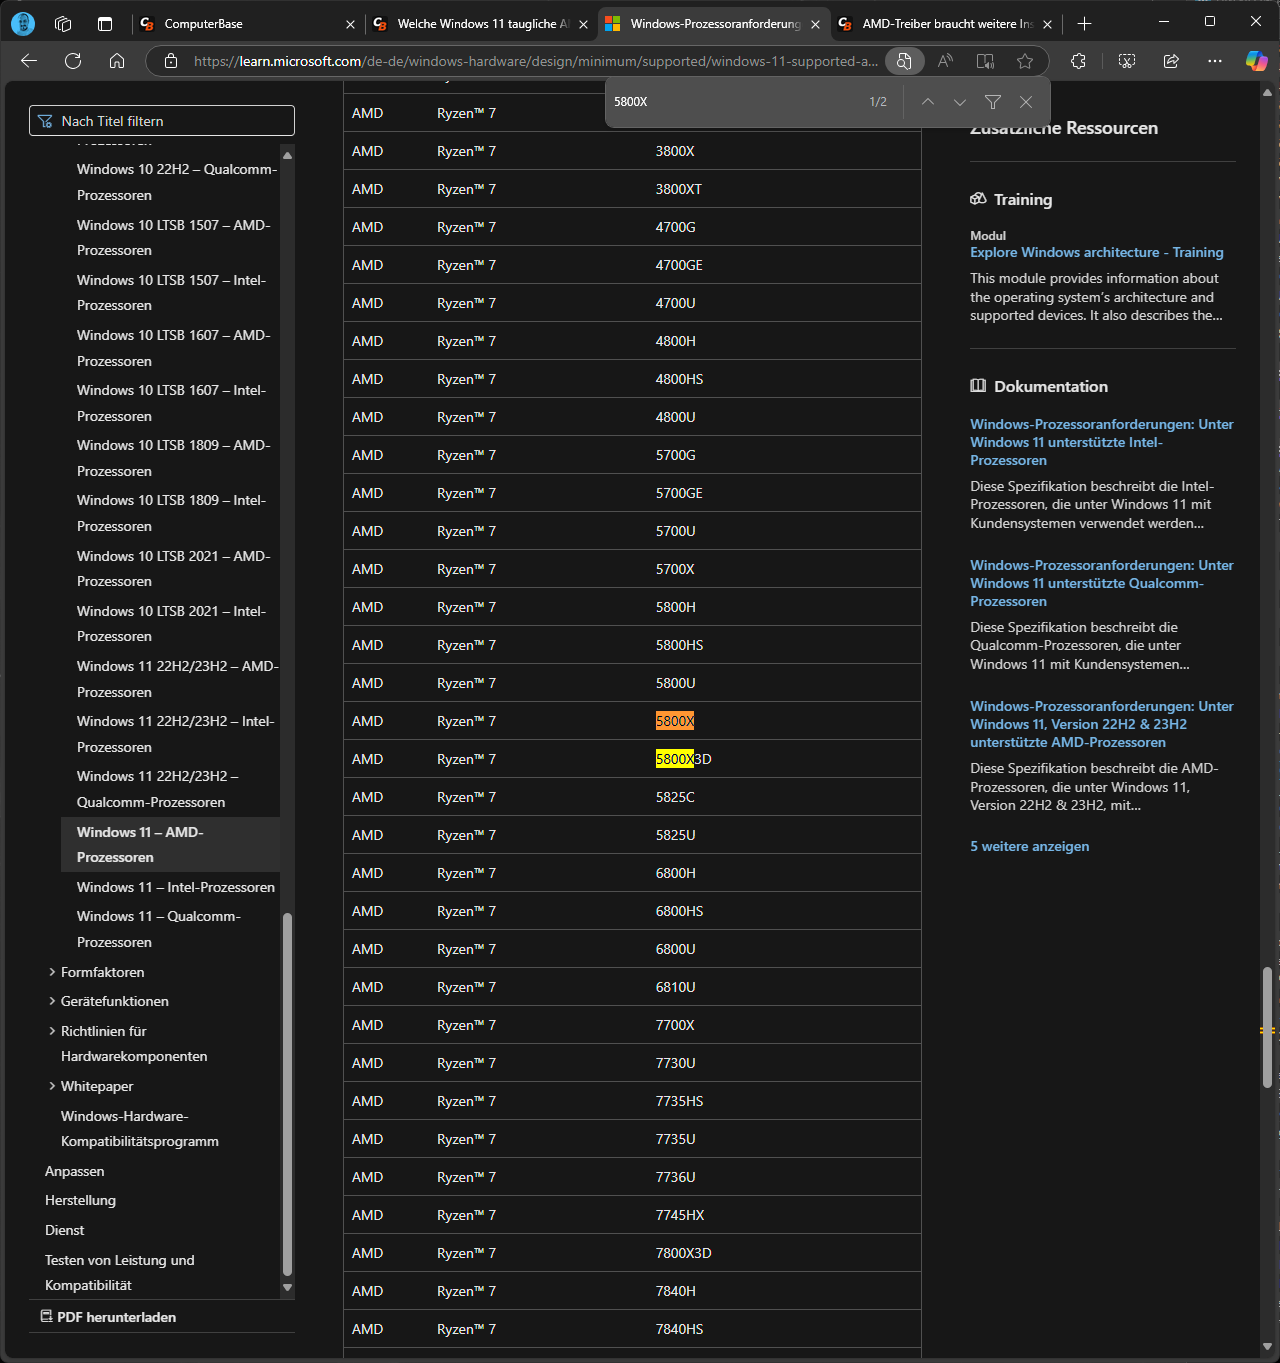Image resolution: width=1280 pixels, height=1363 pixels.
Task: Toggle the vertical tabs icon
Action: (x=105, y=23)
